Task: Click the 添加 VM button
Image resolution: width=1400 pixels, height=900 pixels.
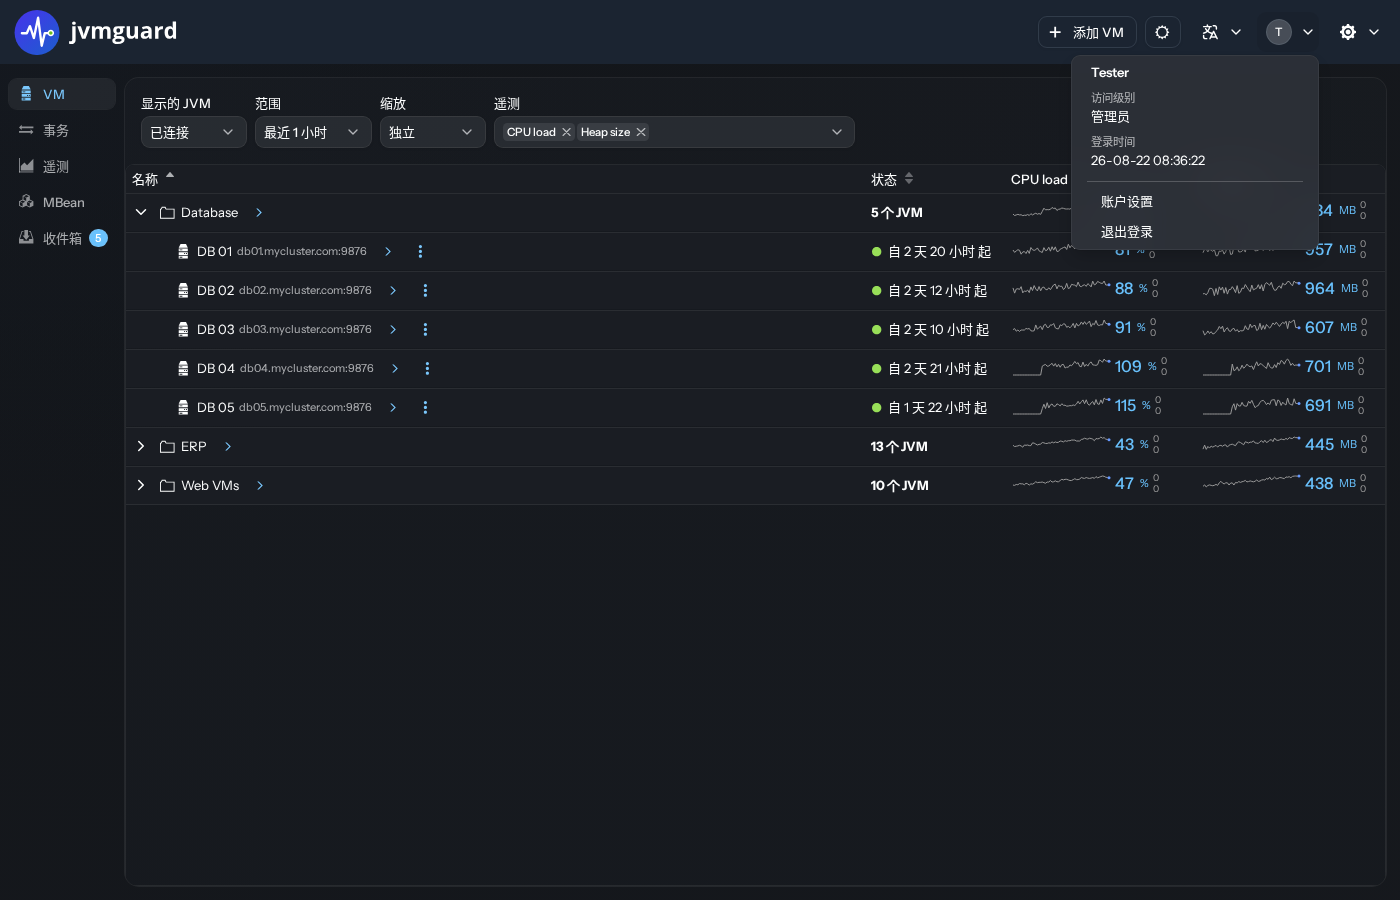Action: click(1087, 32)
